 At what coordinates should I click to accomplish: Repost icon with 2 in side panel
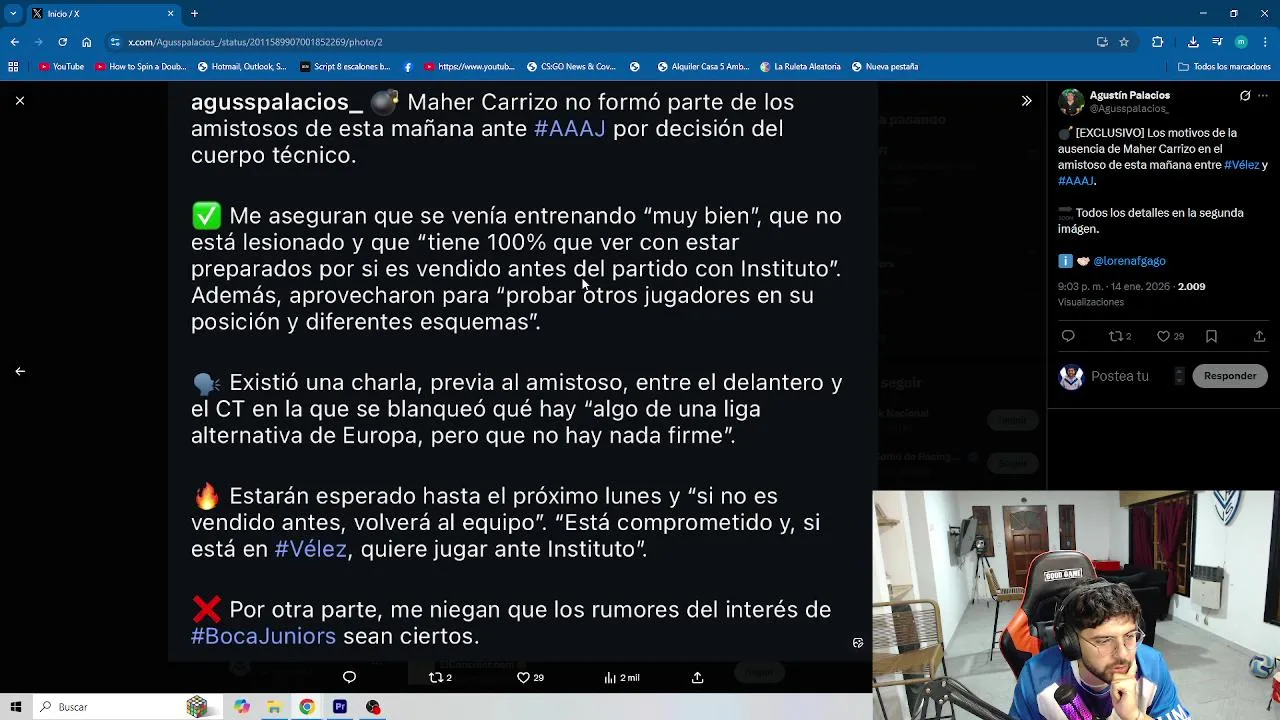click(x=1119, y=337)
